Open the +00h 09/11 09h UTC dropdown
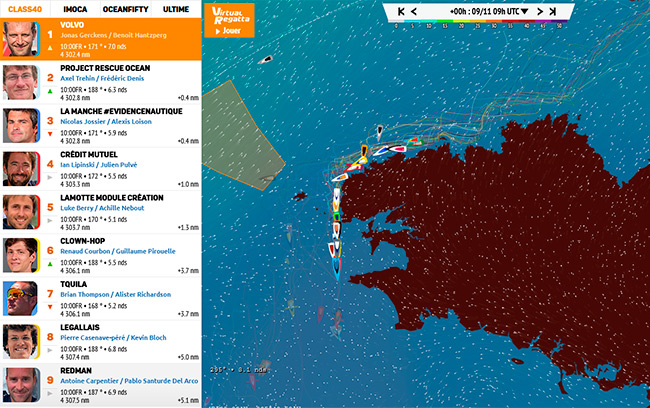The width and height of the screenshot is (650, 408). [x=489, y=12]
